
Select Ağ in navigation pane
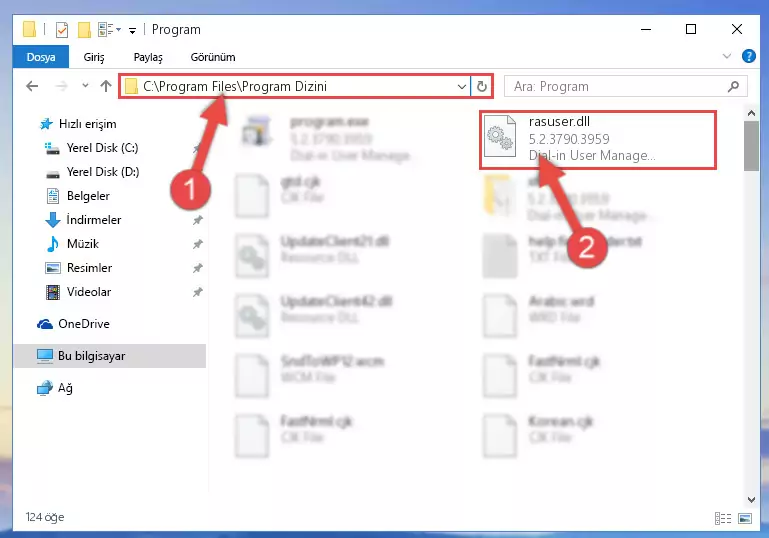65,388
